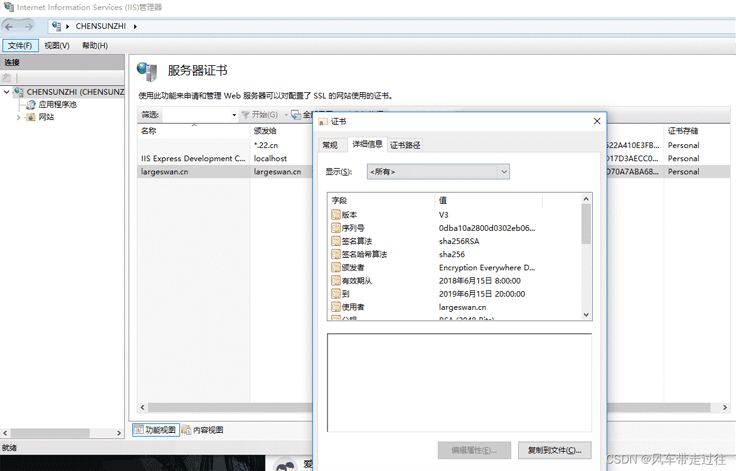Open the 文件(F) menu

[20, 46]
